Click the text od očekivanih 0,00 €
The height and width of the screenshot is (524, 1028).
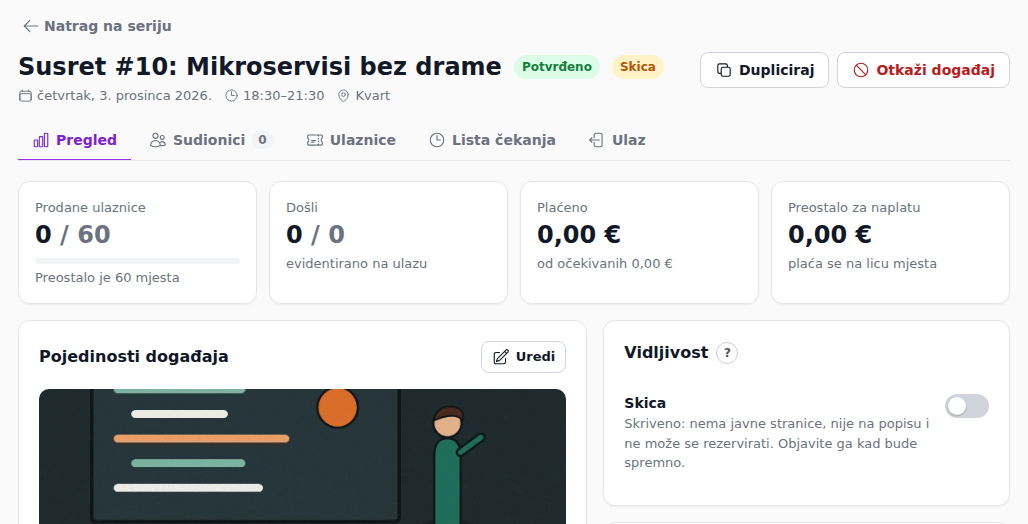[604, 264]
